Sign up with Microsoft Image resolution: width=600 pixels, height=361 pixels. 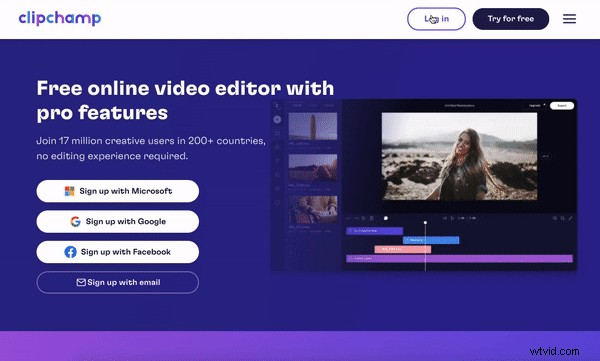pyautogui.click(x=117, y=191)
